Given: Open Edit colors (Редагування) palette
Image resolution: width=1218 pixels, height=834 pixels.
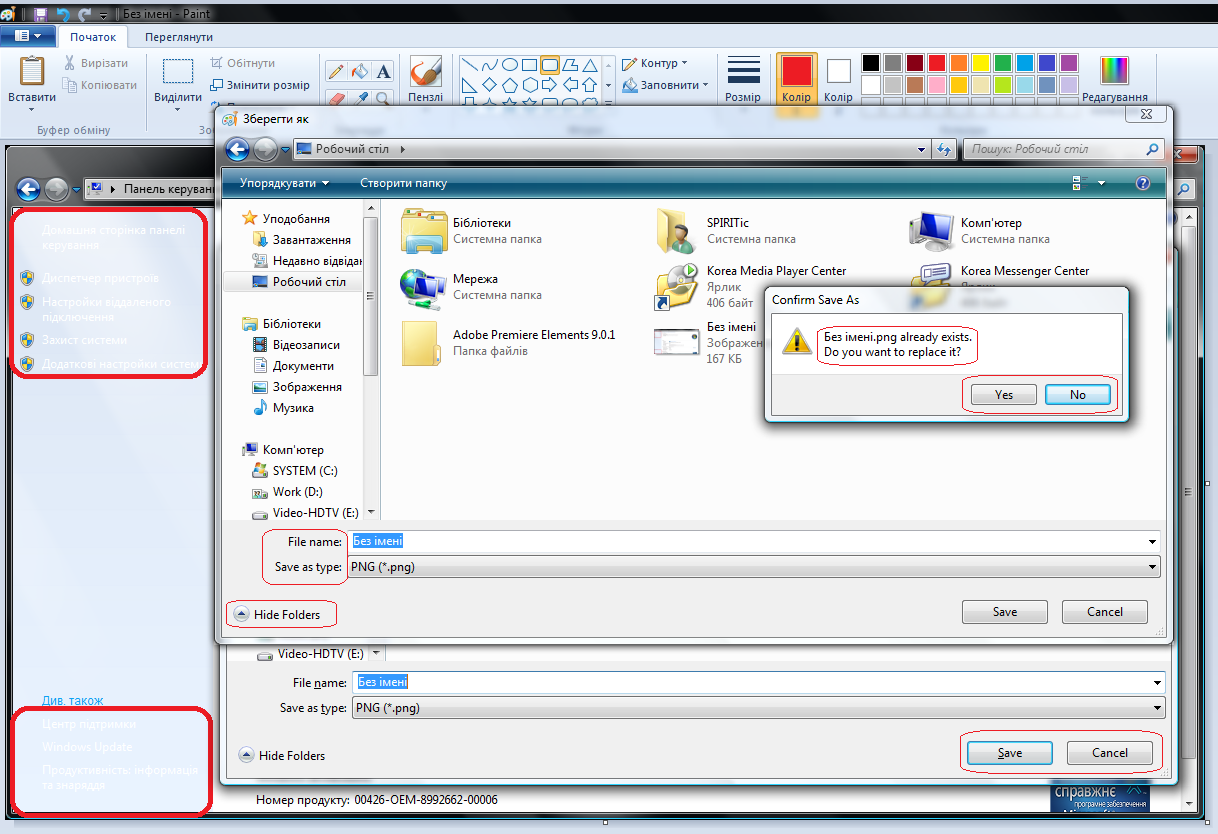Looking at the screenshot, I should (1114, 78).
